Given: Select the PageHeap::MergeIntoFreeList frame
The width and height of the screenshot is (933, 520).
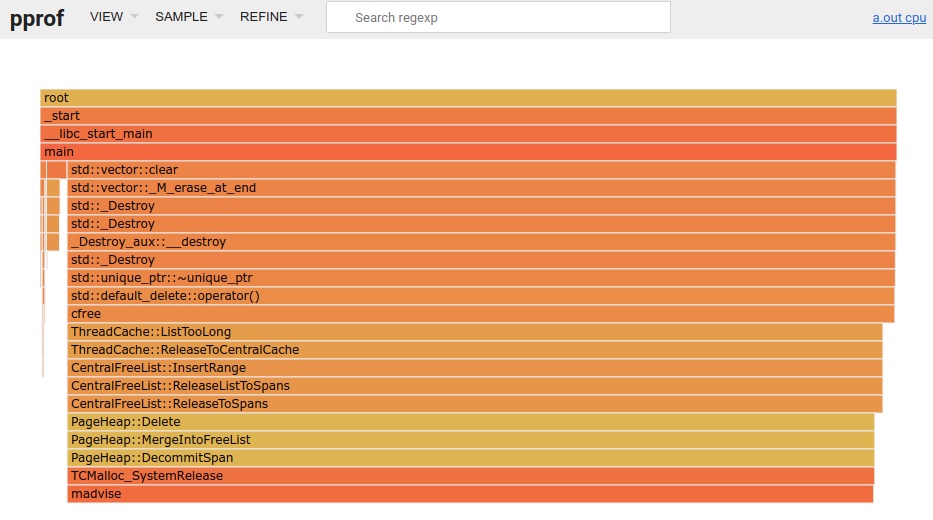Looking at the screenshot, I should 471,440.
